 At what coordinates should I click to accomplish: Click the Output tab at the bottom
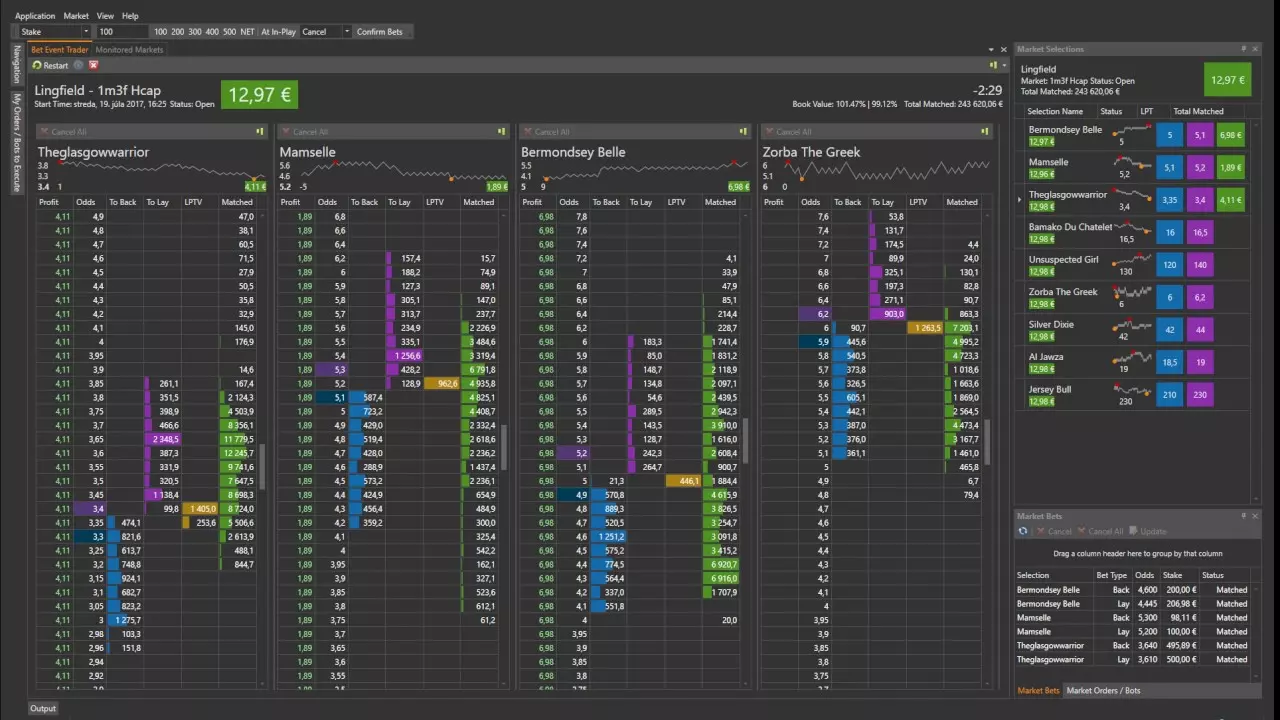point(43,708)
